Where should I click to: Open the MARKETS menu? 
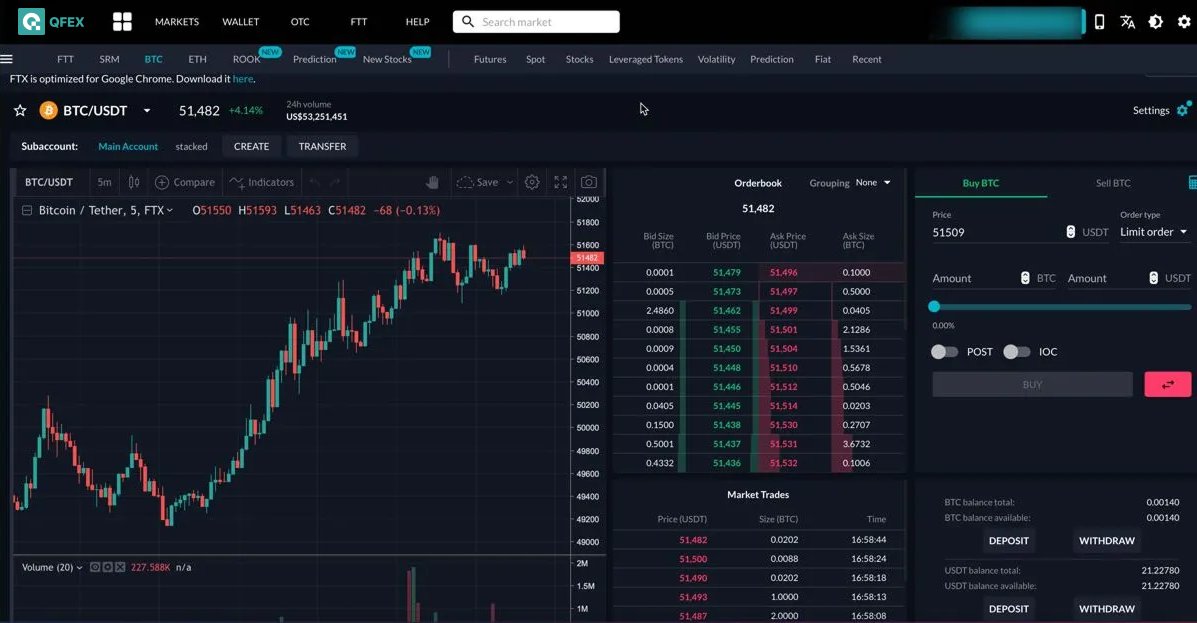pyautogui.click(x=176, y=21)
